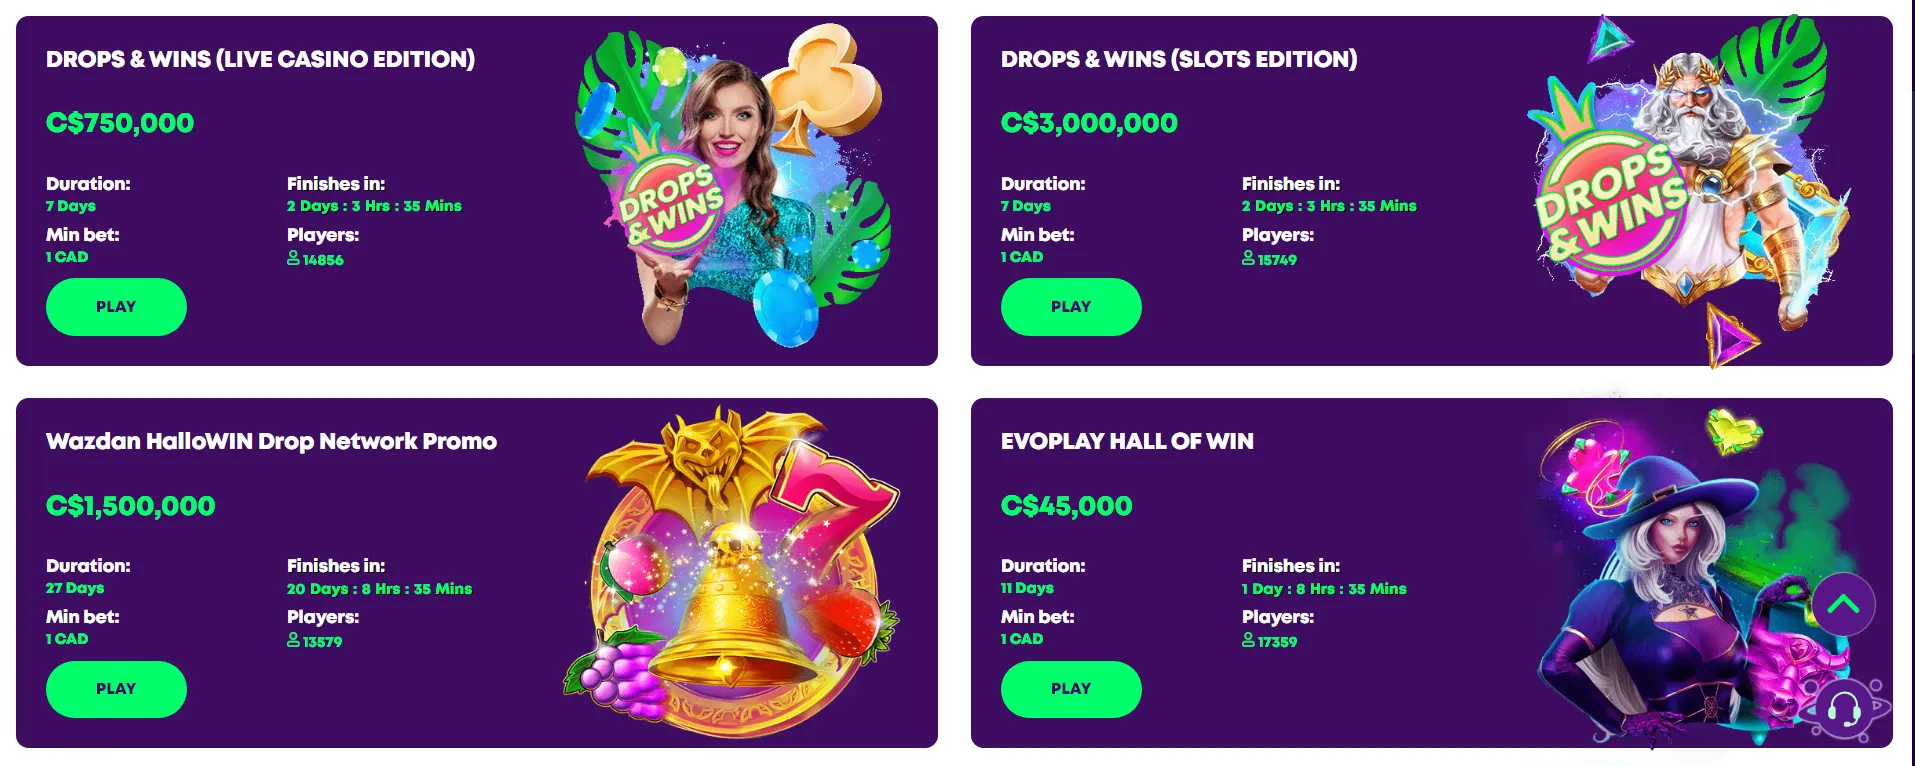
Task: Click Drops & Wins badge on Live Casino image
Action: tap(671, 204)
